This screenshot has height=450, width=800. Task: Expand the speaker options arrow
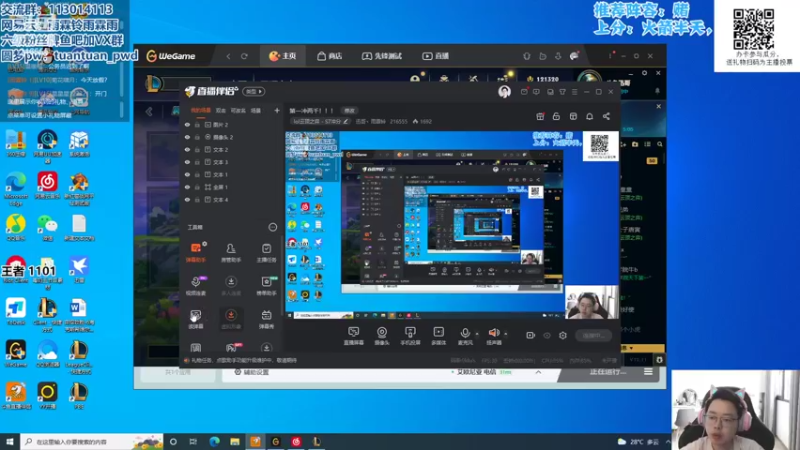coord(505,334)
